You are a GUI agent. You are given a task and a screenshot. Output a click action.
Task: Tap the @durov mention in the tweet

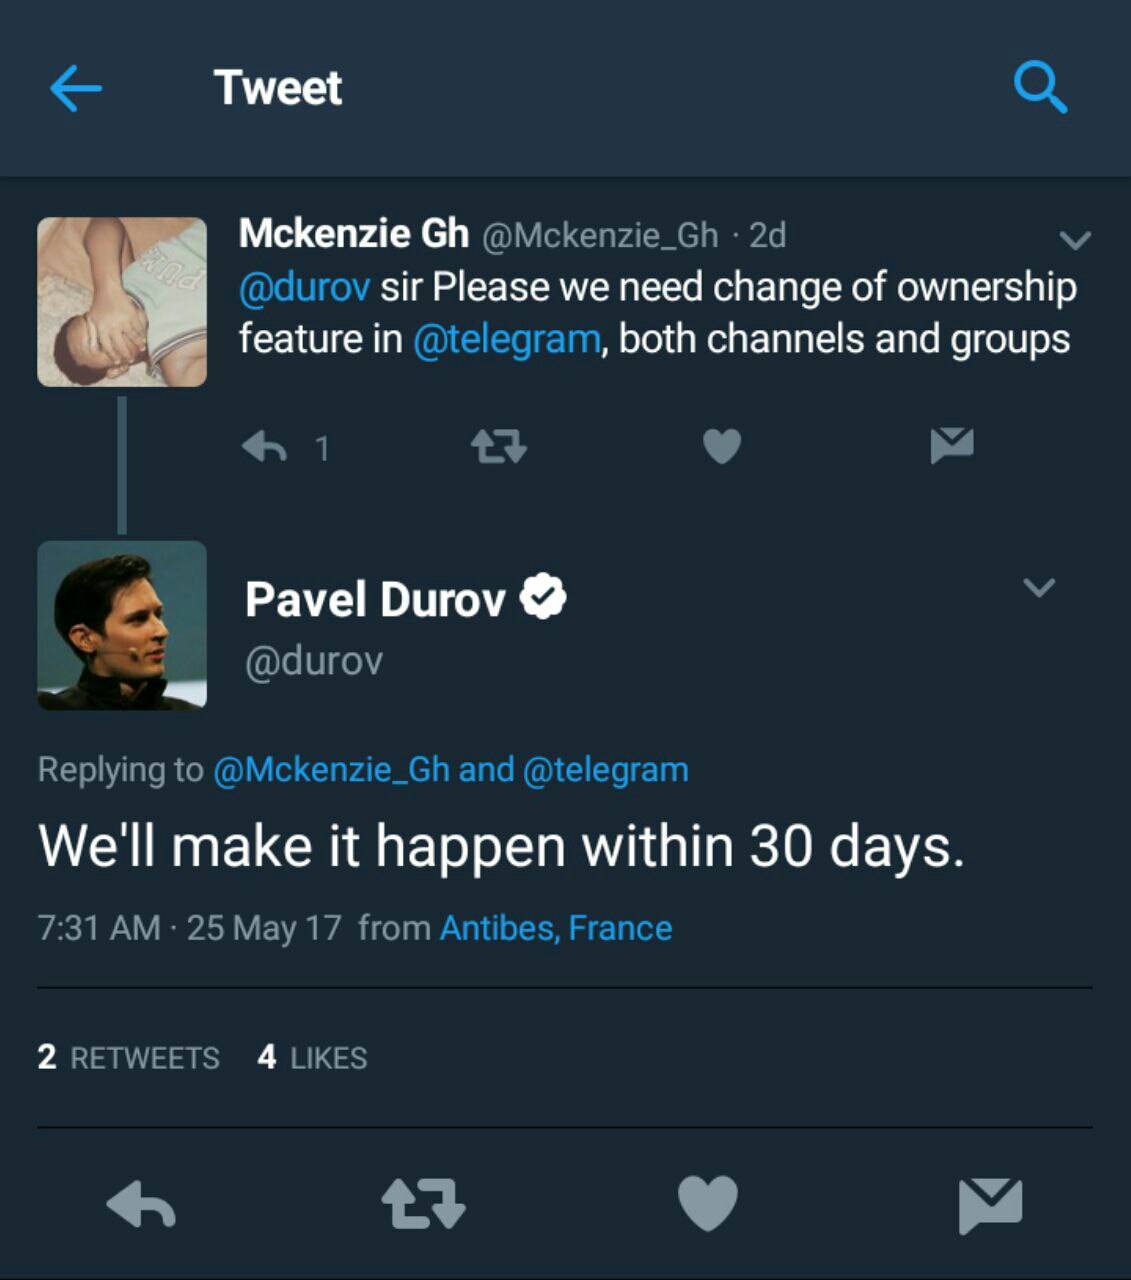pos(304,288)
